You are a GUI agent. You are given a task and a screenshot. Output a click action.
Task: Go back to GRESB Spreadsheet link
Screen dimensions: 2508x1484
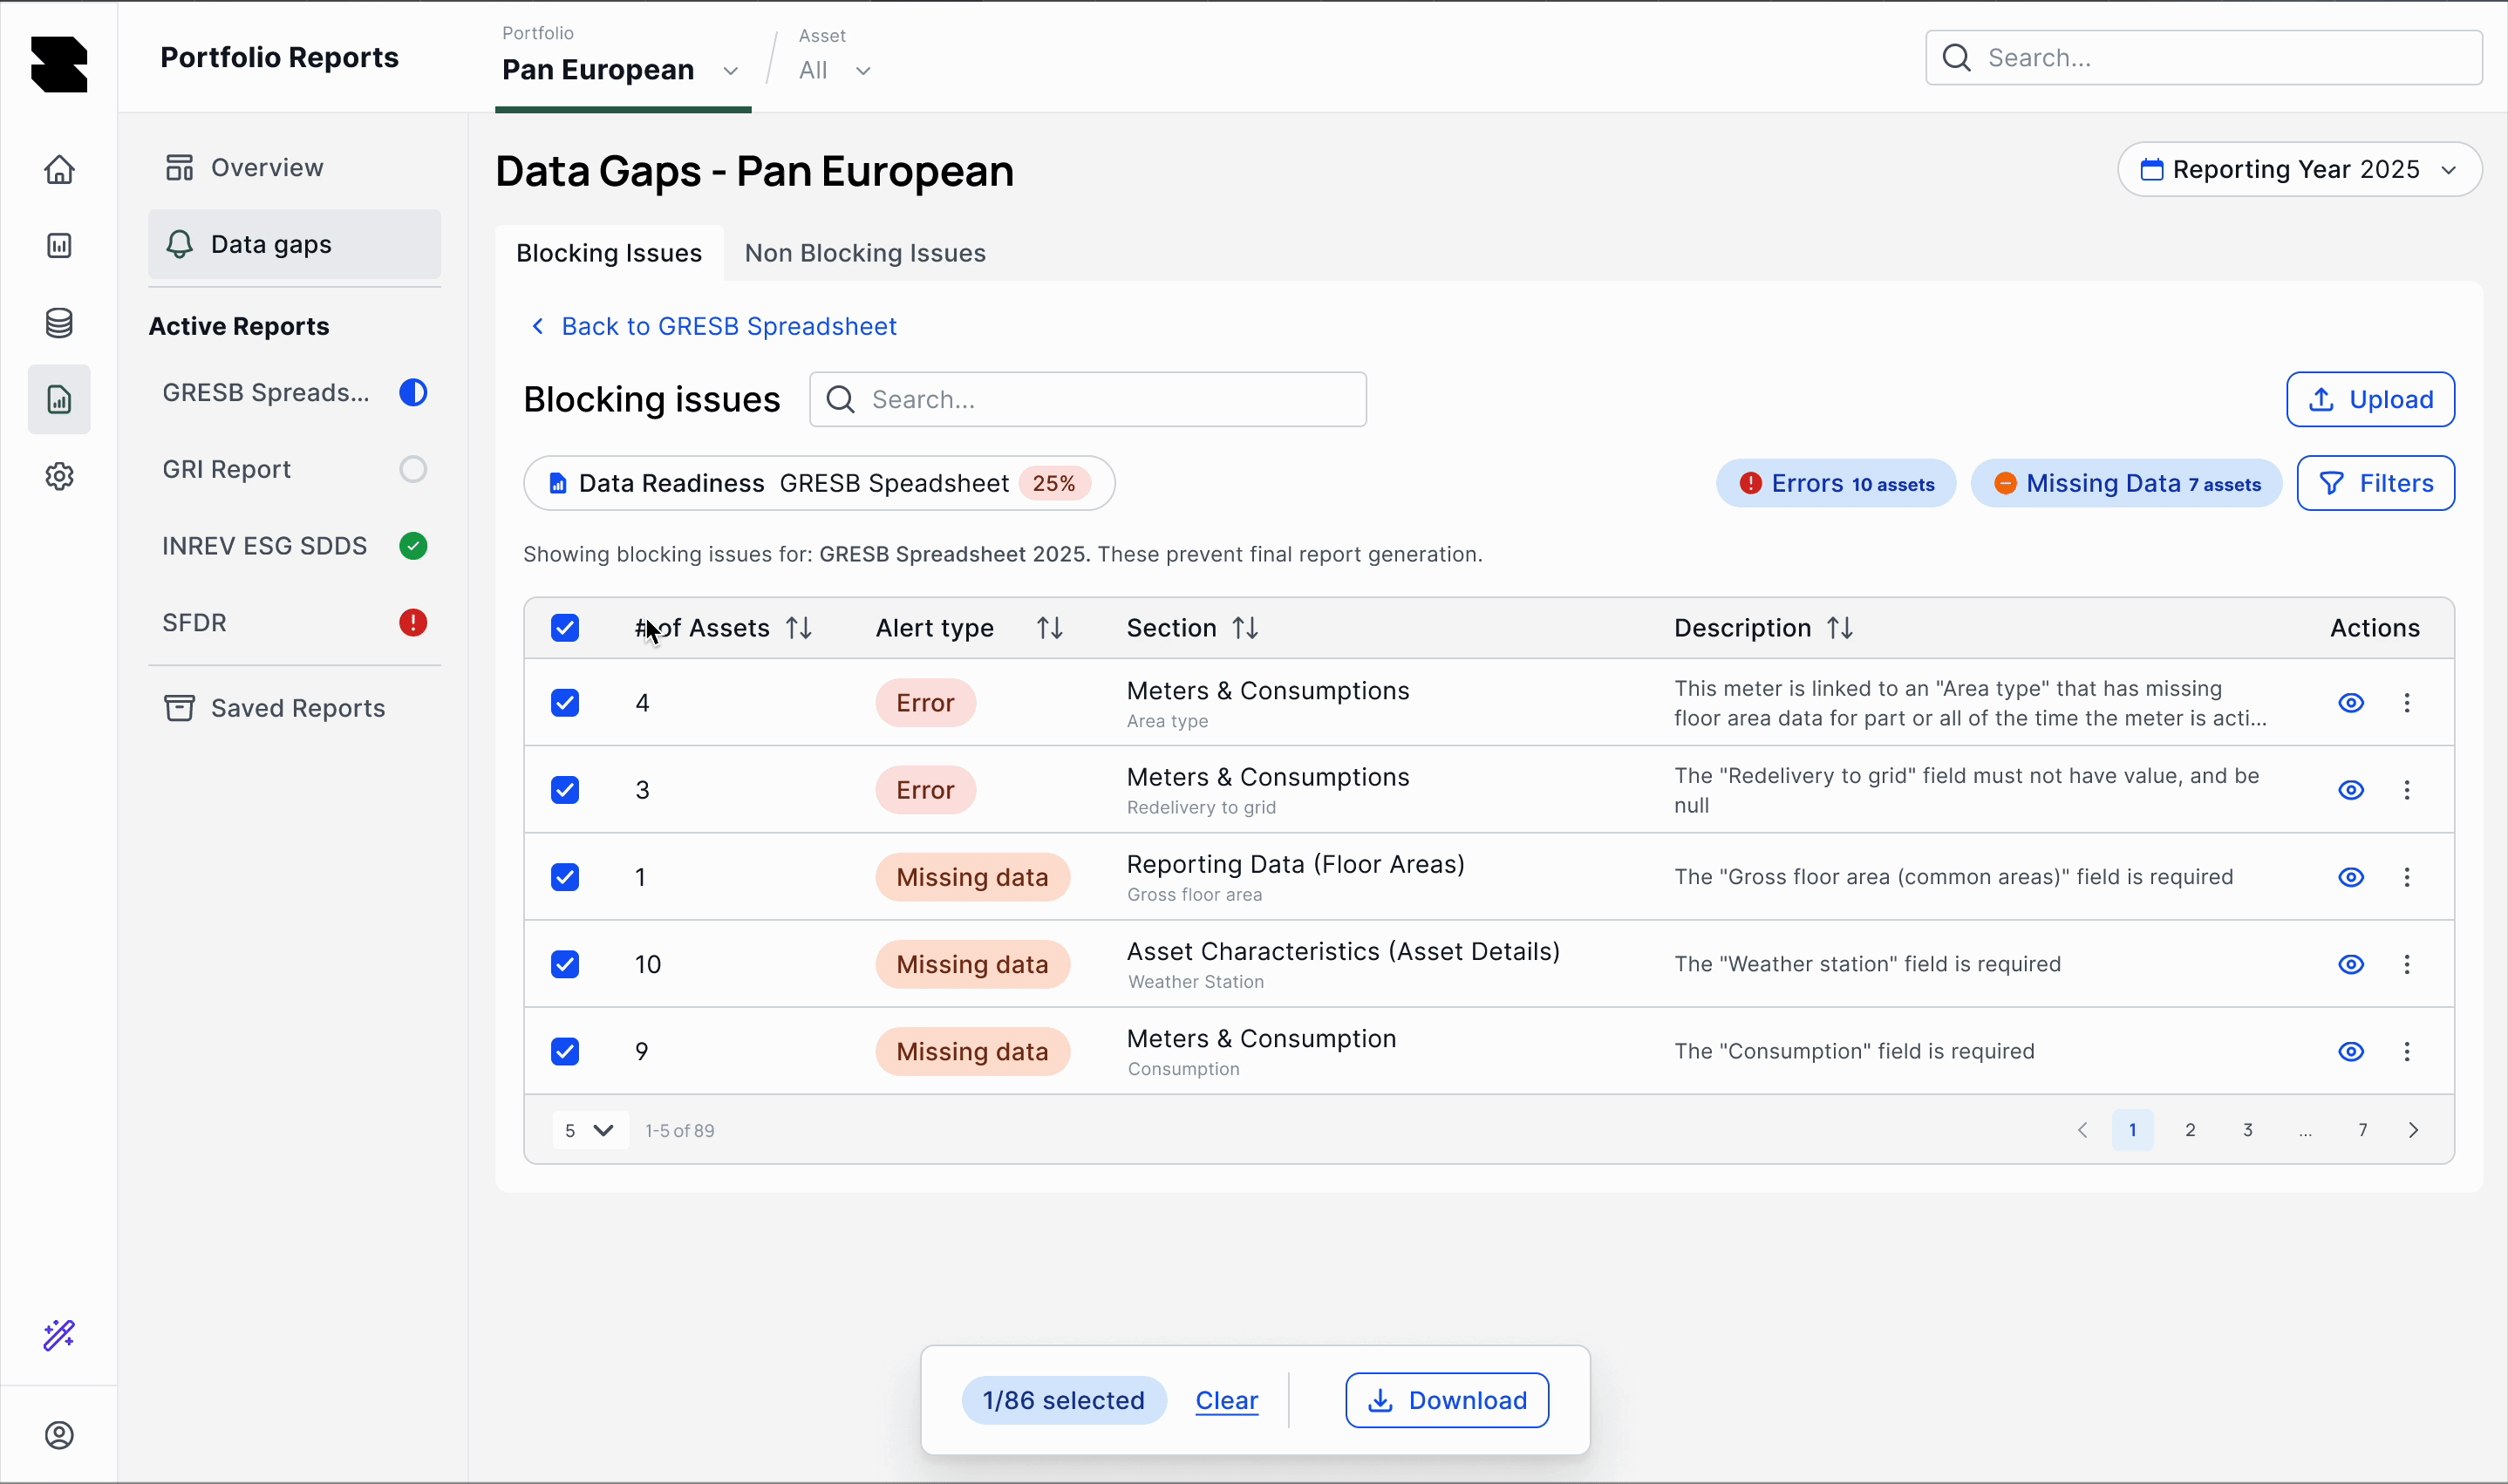tap(713, 326)
